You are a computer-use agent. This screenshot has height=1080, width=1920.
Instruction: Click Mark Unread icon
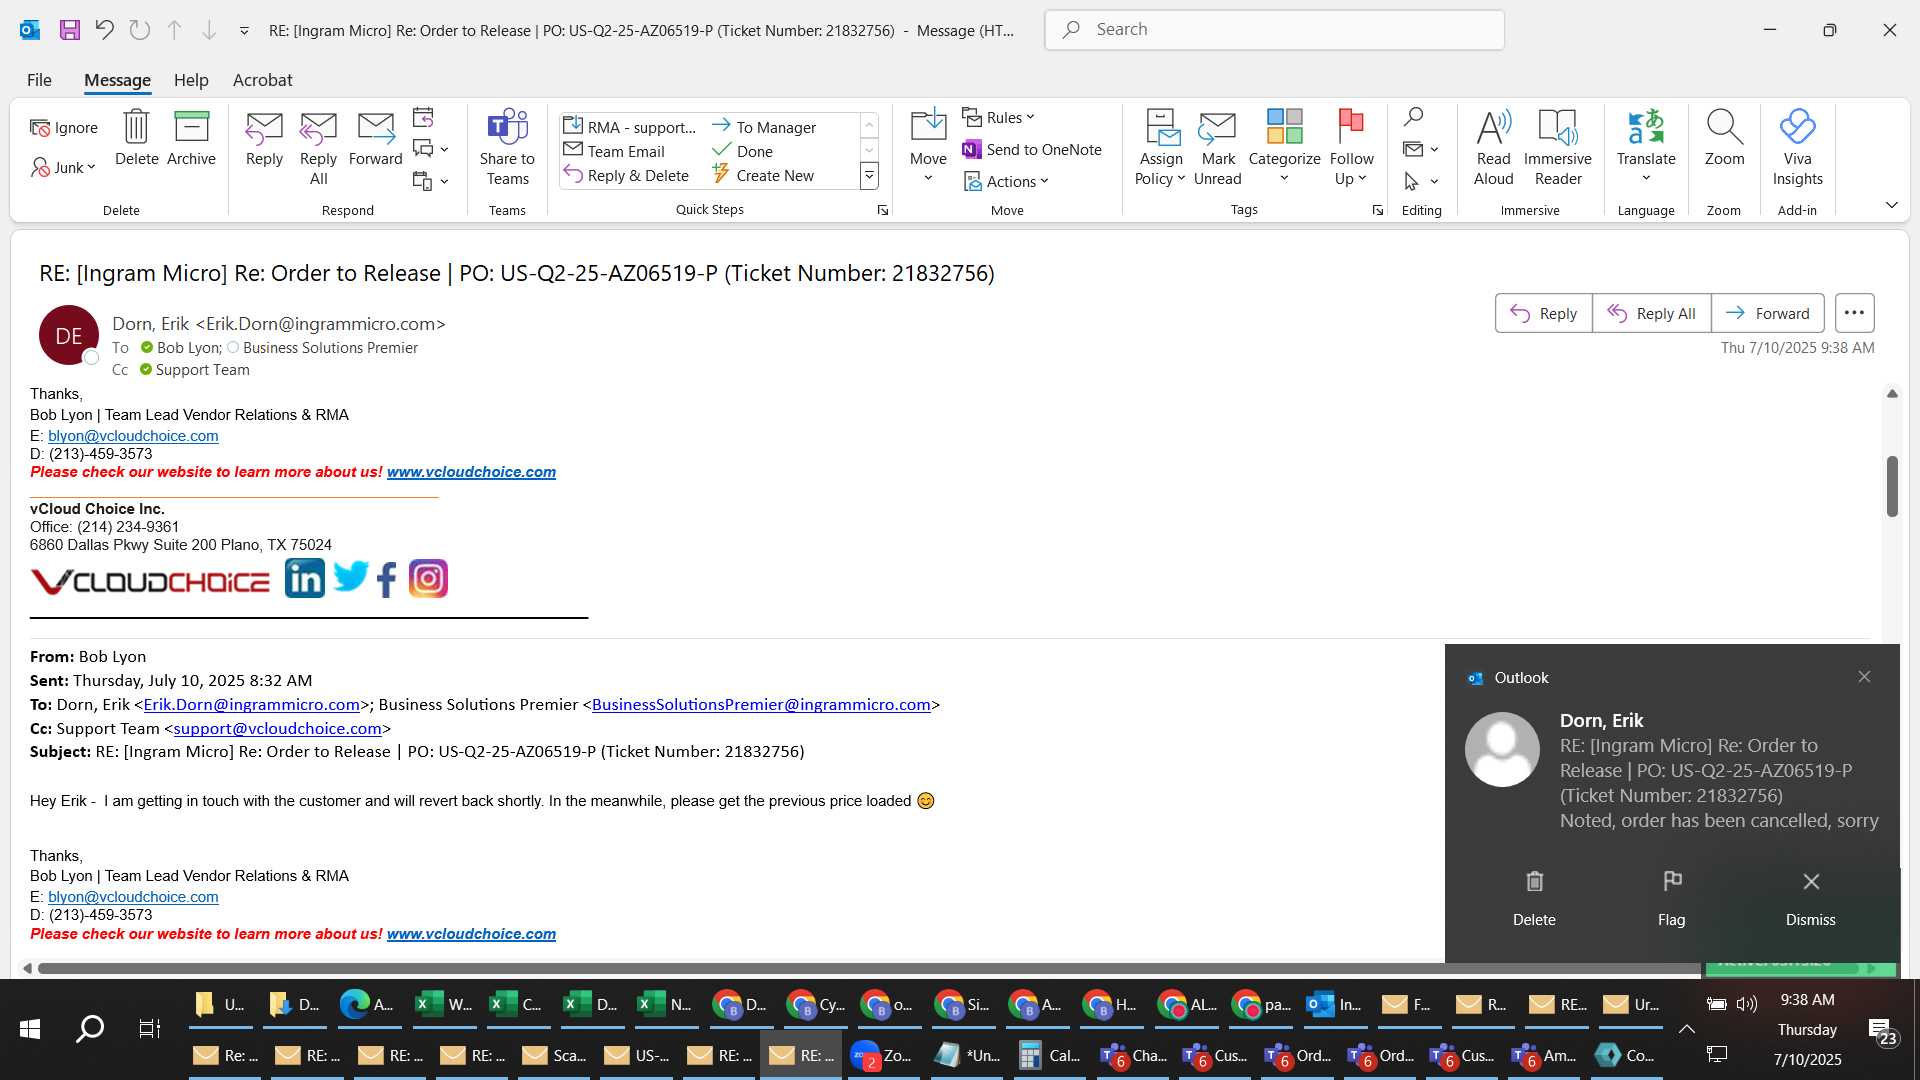(1217, 148)
